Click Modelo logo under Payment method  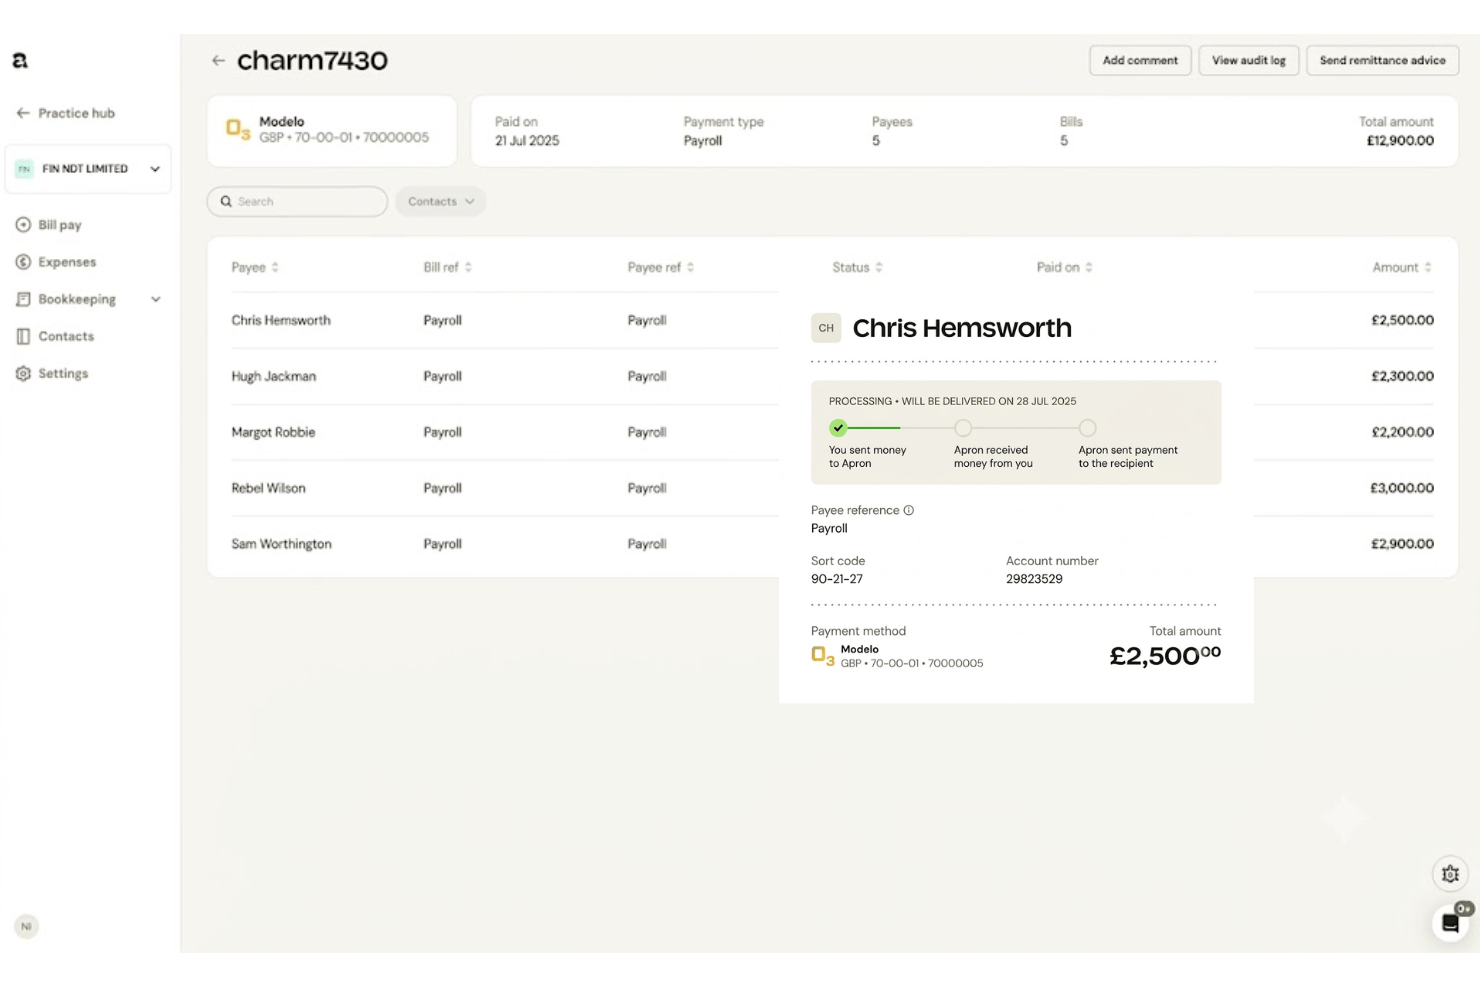tap(823, 656)
